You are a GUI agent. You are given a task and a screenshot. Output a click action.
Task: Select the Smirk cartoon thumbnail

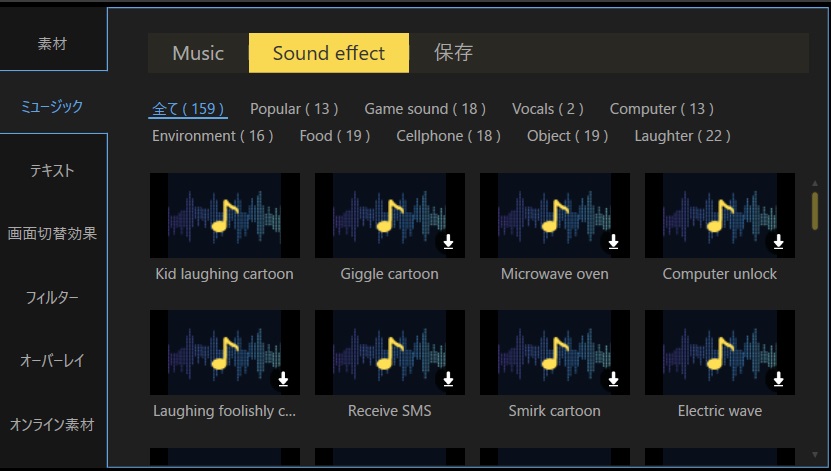[x=555, y=352]
